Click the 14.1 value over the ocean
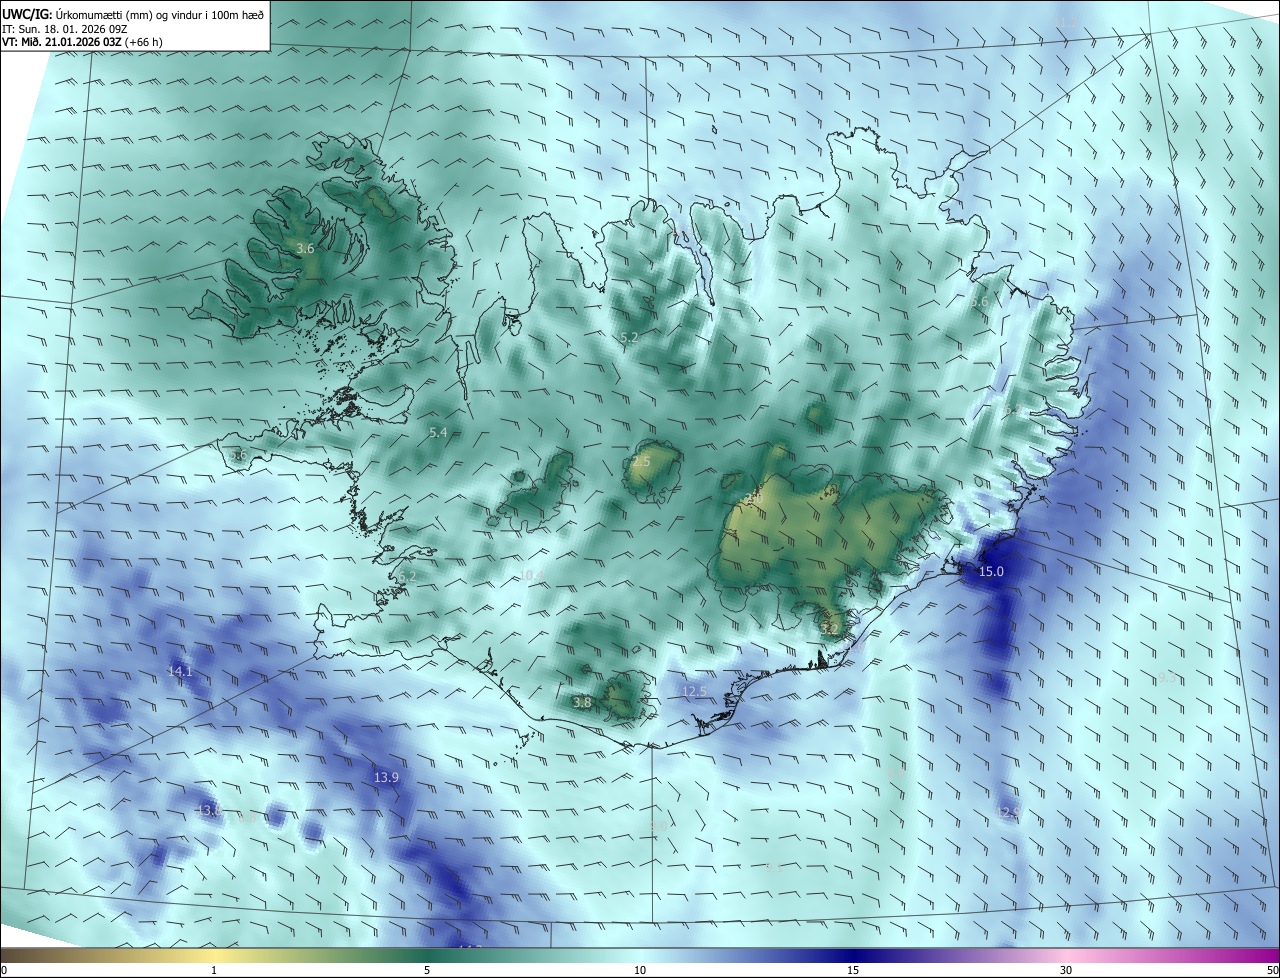The width and height of the screenshot is (1280, 978). pyautogui.click(x=180, y=672)
